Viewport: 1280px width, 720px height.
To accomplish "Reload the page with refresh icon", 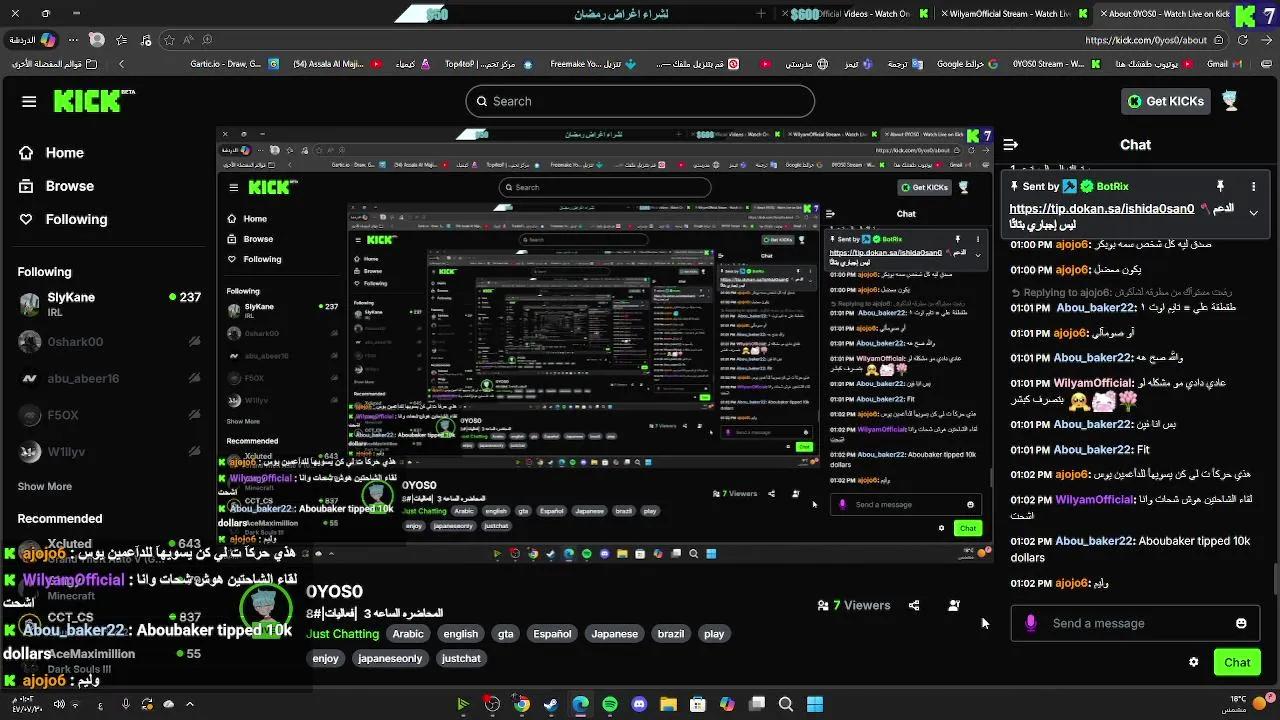I will [1243, 40].
